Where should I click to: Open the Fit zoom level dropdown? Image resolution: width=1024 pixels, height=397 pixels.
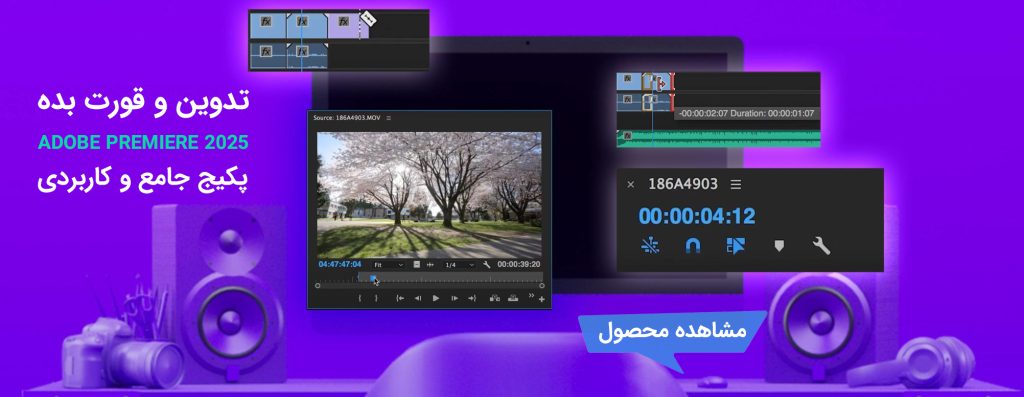point(388,265)
